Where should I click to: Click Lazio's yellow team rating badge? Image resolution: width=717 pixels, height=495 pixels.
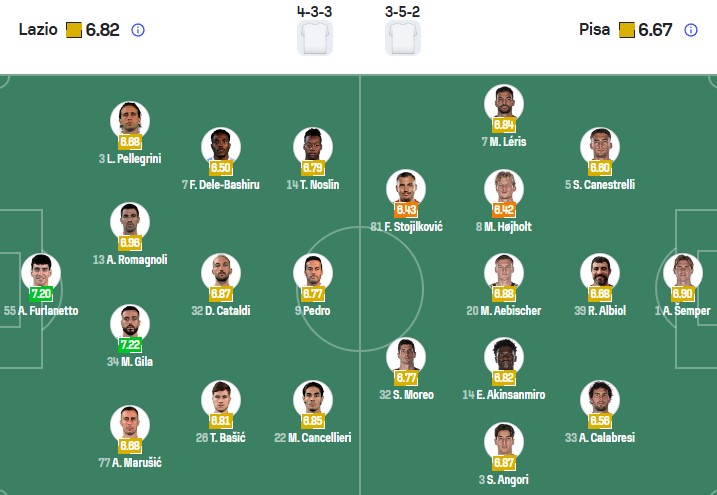click(74, 30)
